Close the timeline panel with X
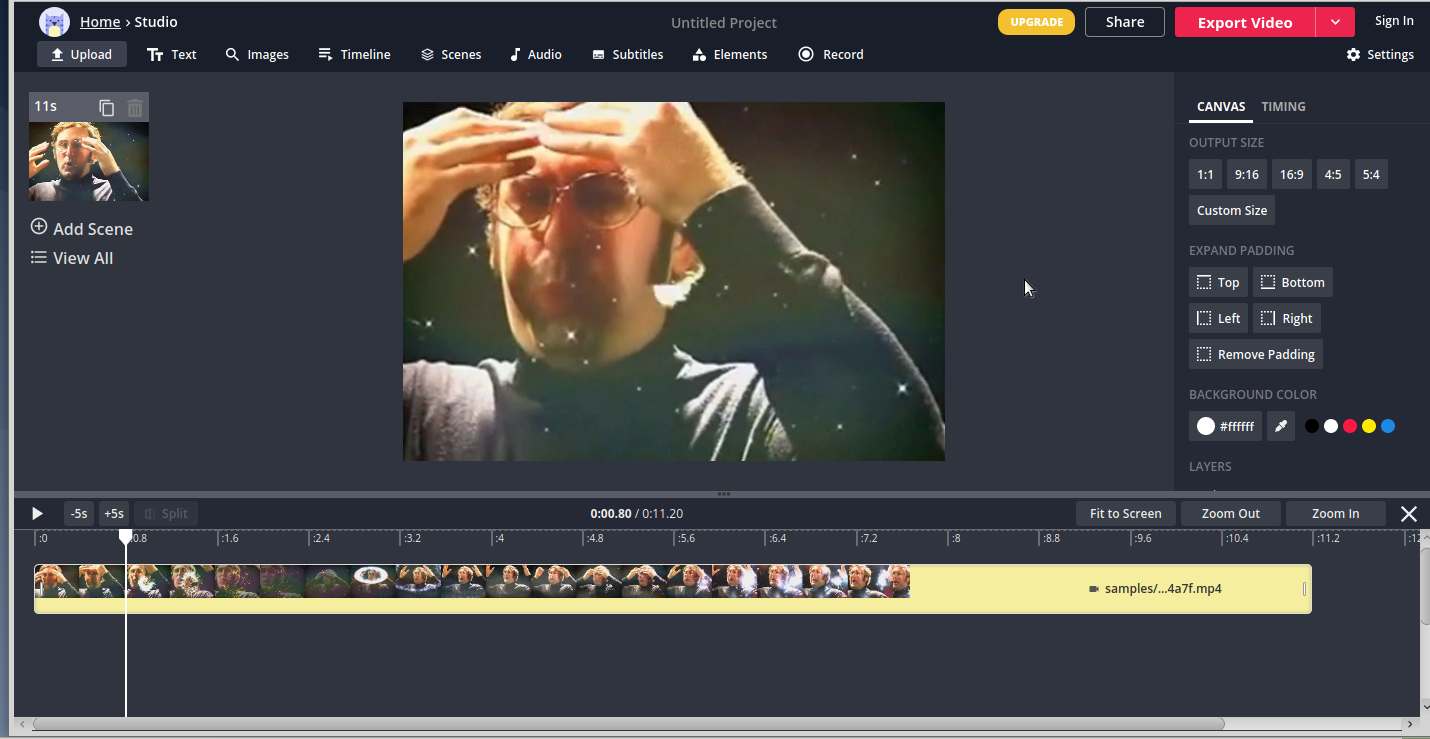This screenshot has width=1430, height=739. coord(1409,514)
